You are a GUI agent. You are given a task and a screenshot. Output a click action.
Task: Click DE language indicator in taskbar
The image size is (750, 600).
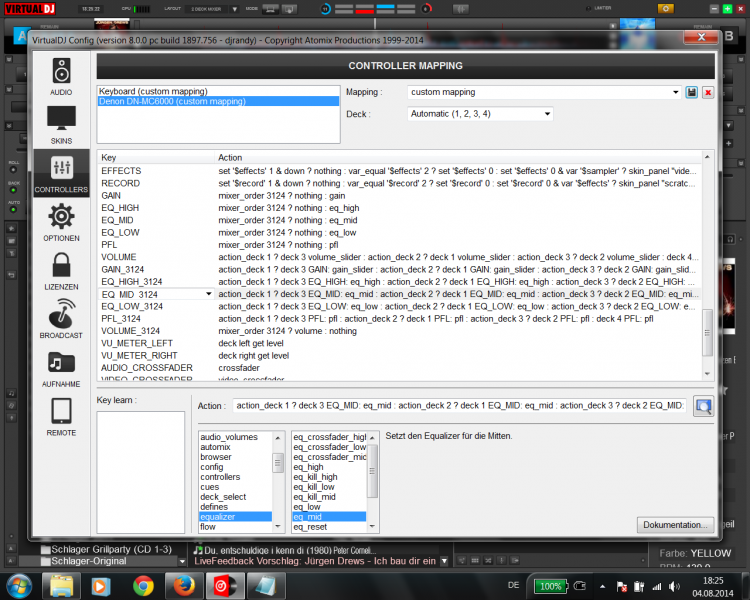click(x=513, y=585)
